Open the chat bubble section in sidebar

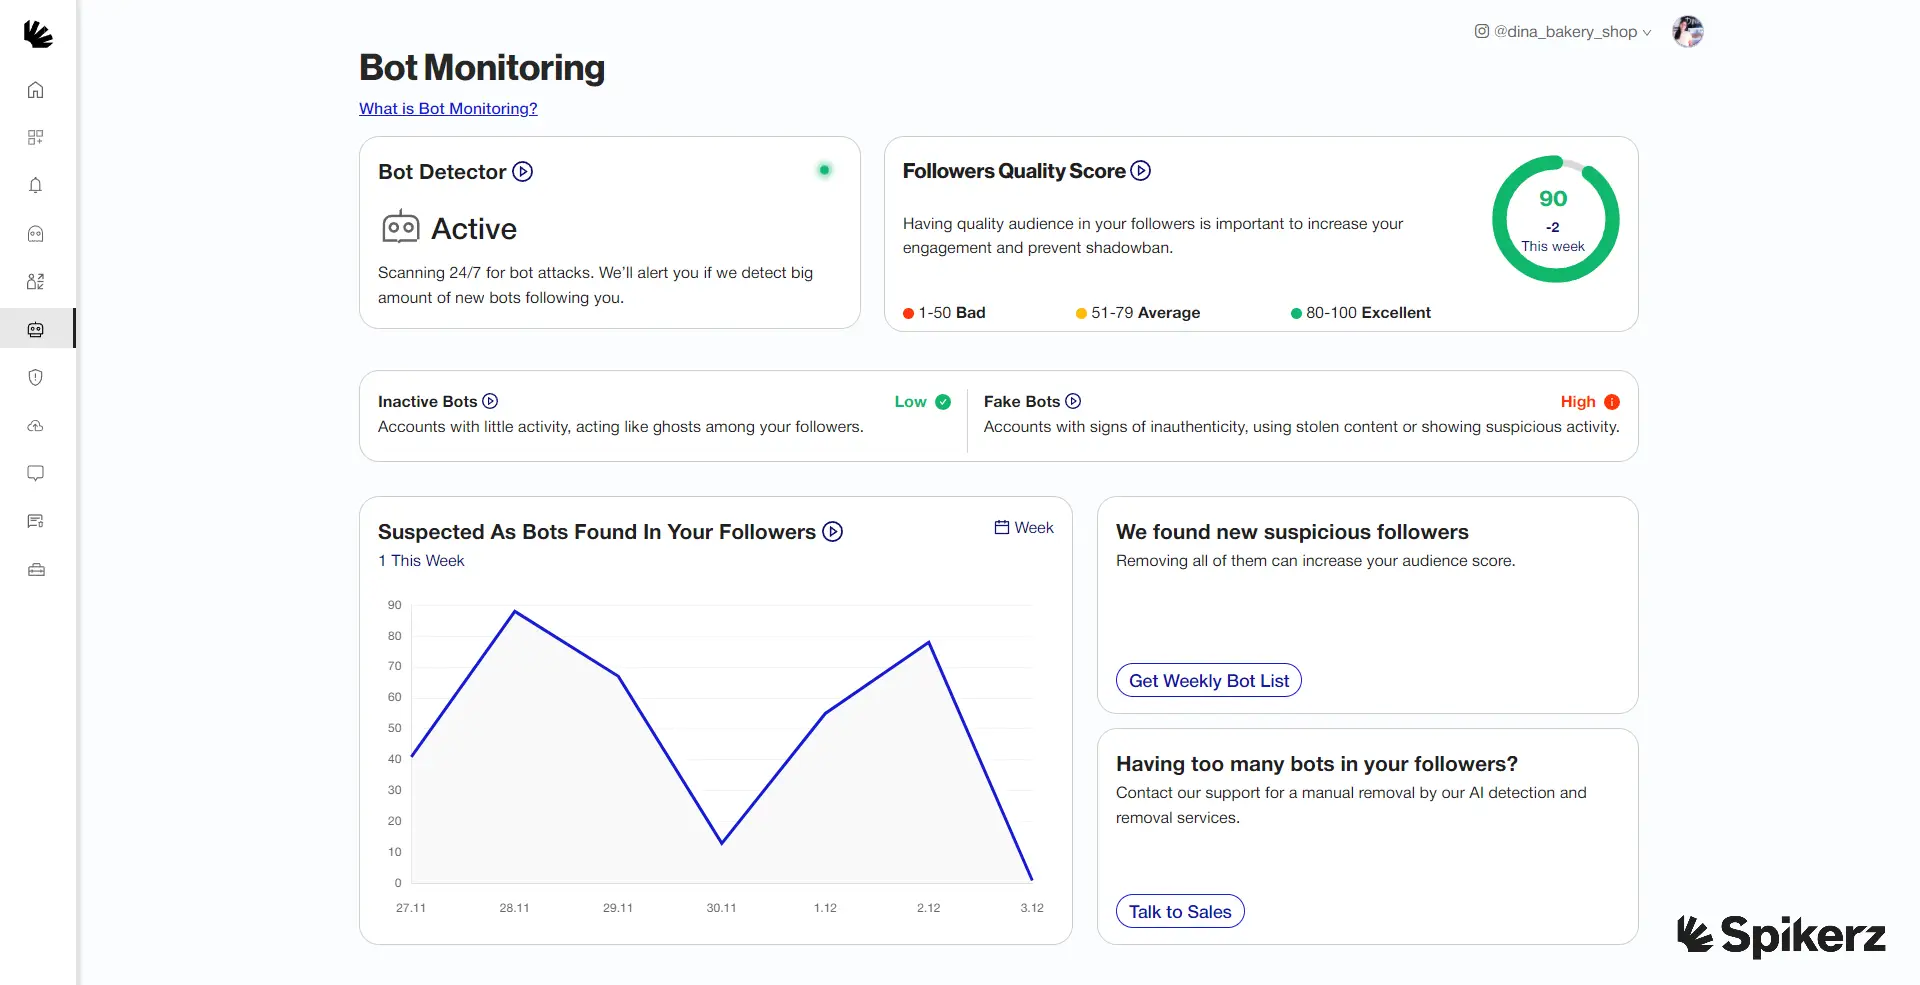pos(36,473)
